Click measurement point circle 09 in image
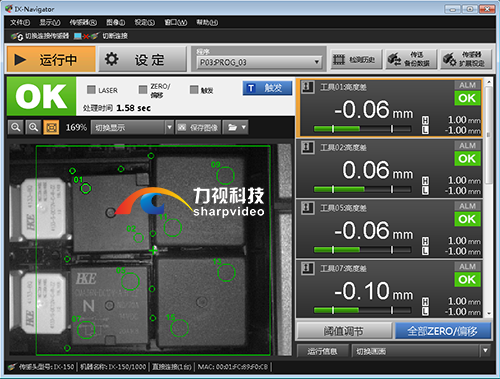The width and height of the screenshot is (500, 379). 225,175
